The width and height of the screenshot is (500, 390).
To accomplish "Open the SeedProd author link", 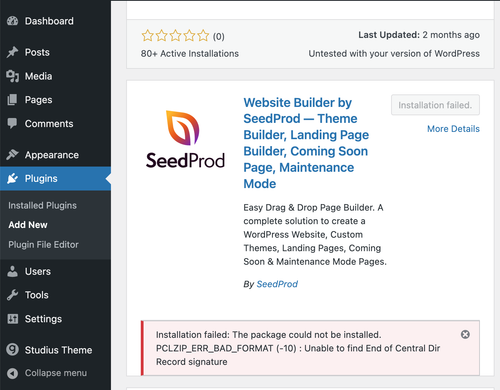I will point(277,284).
